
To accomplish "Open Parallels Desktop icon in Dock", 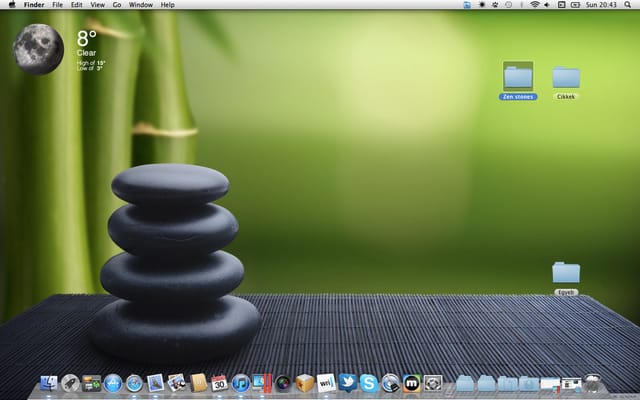I will click(x=262, y=383).
